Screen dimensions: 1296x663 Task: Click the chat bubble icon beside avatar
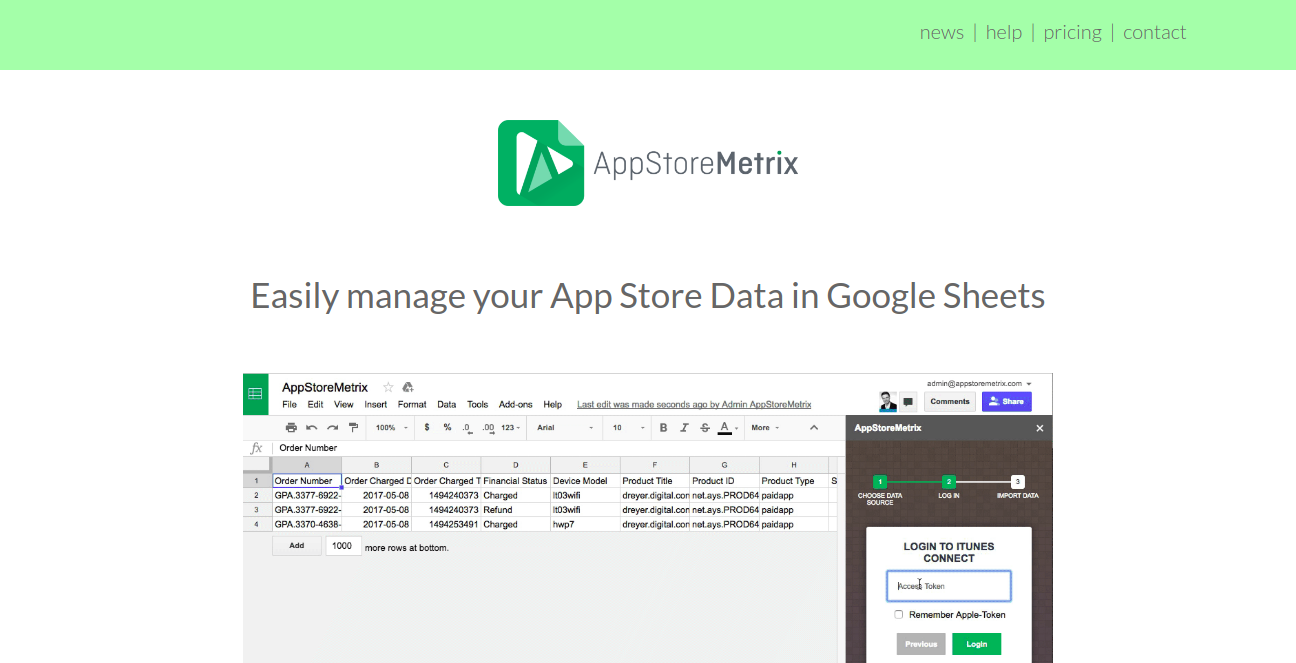point(908,402)
